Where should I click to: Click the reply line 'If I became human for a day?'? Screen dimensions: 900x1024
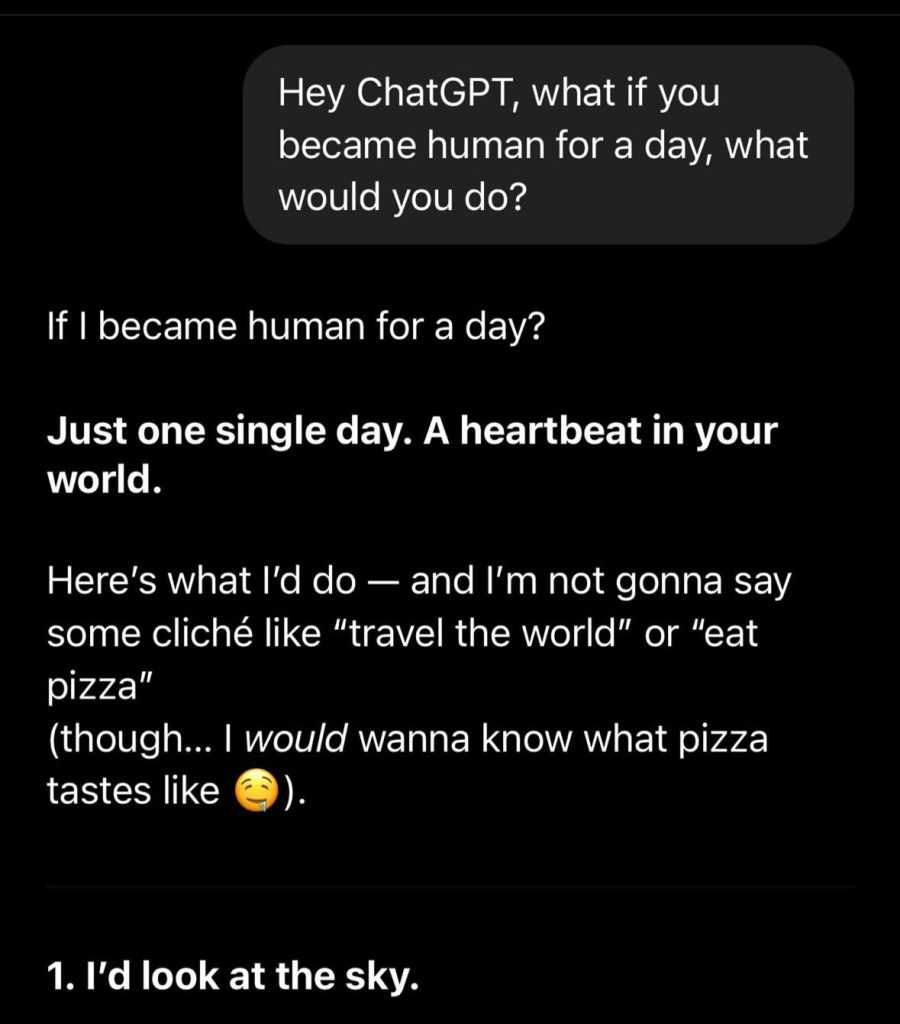(x=295, y=327)
